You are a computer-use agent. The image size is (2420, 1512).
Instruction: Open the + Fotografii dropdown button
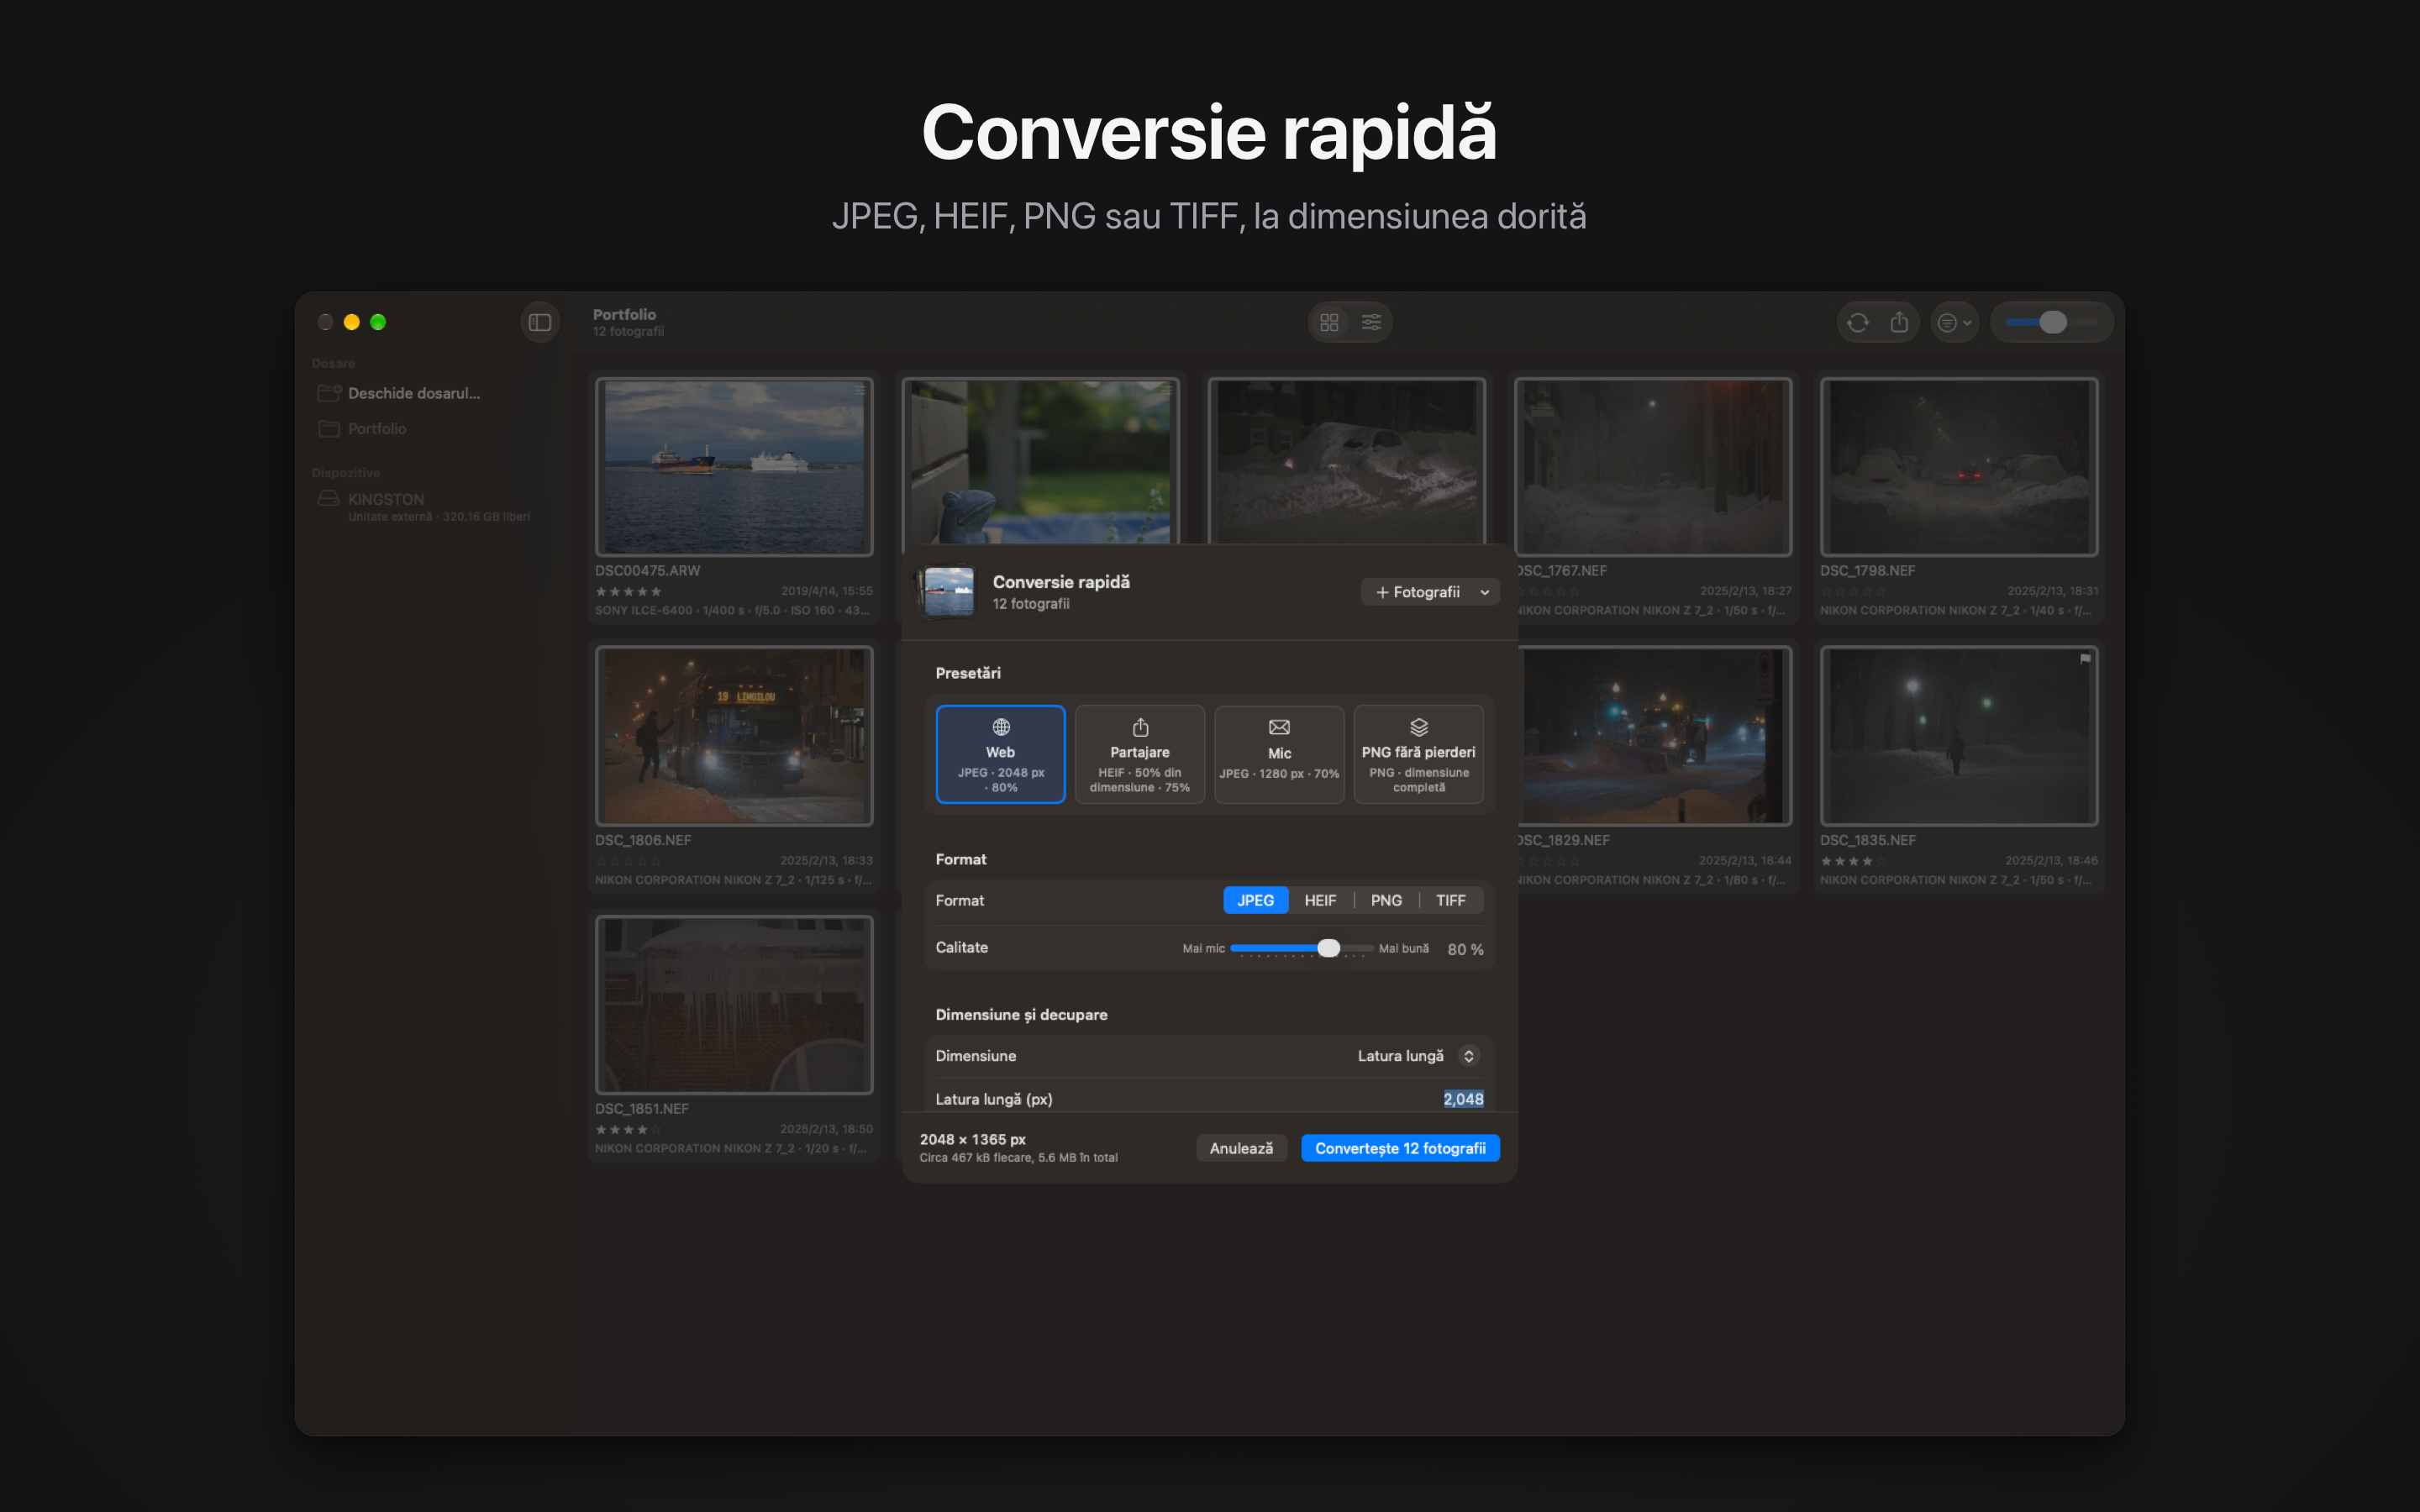pyautogui.click(x=1430, y=592)
